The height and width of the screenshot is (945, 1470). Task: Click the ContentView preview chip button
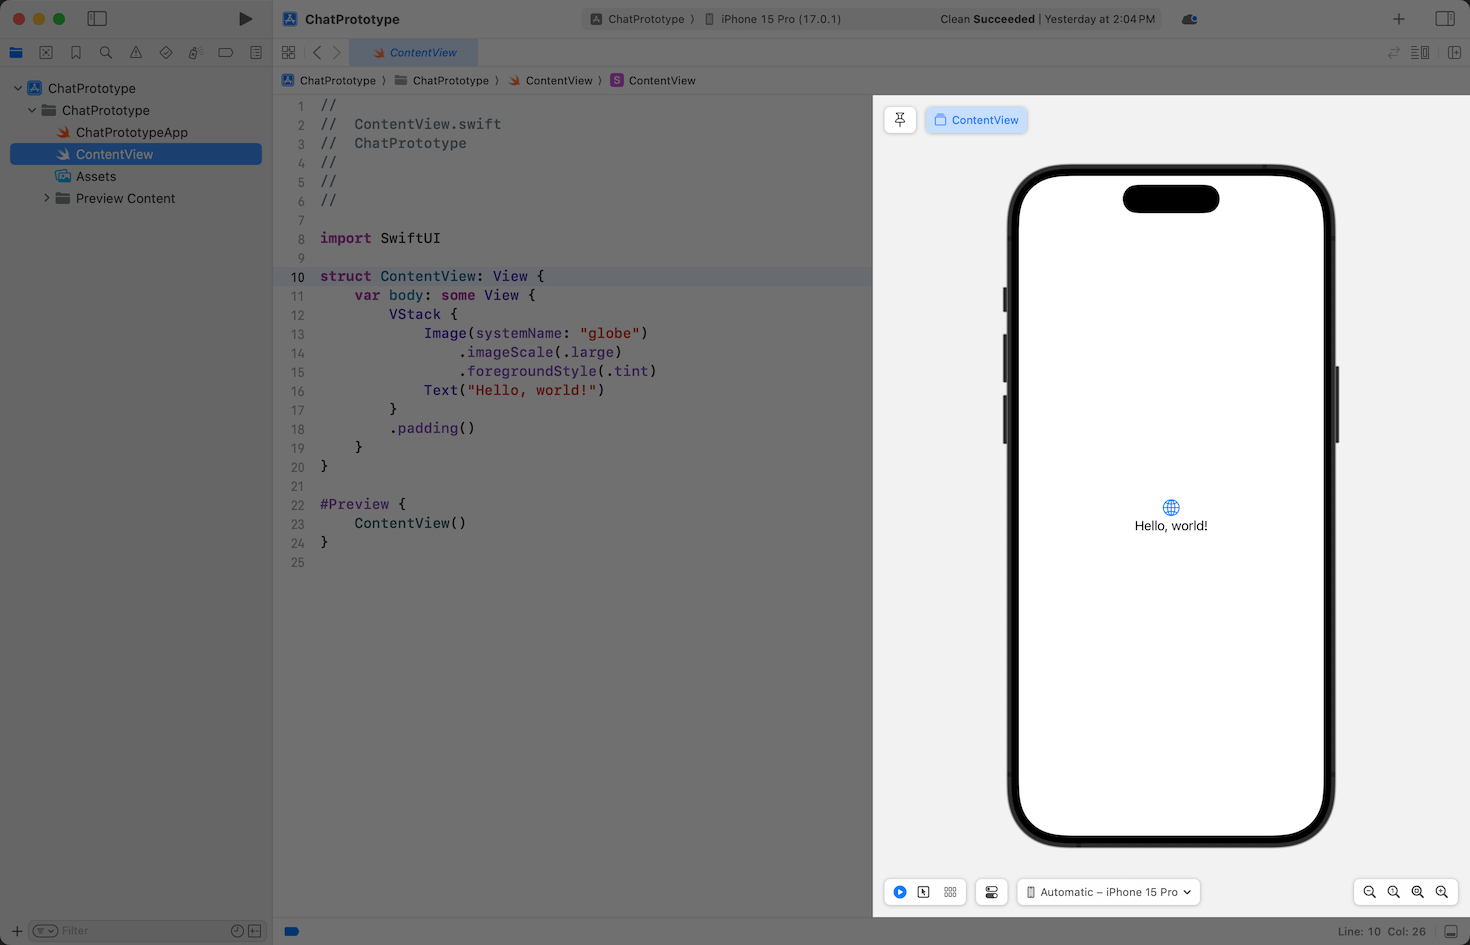click(x=976, y=120)
